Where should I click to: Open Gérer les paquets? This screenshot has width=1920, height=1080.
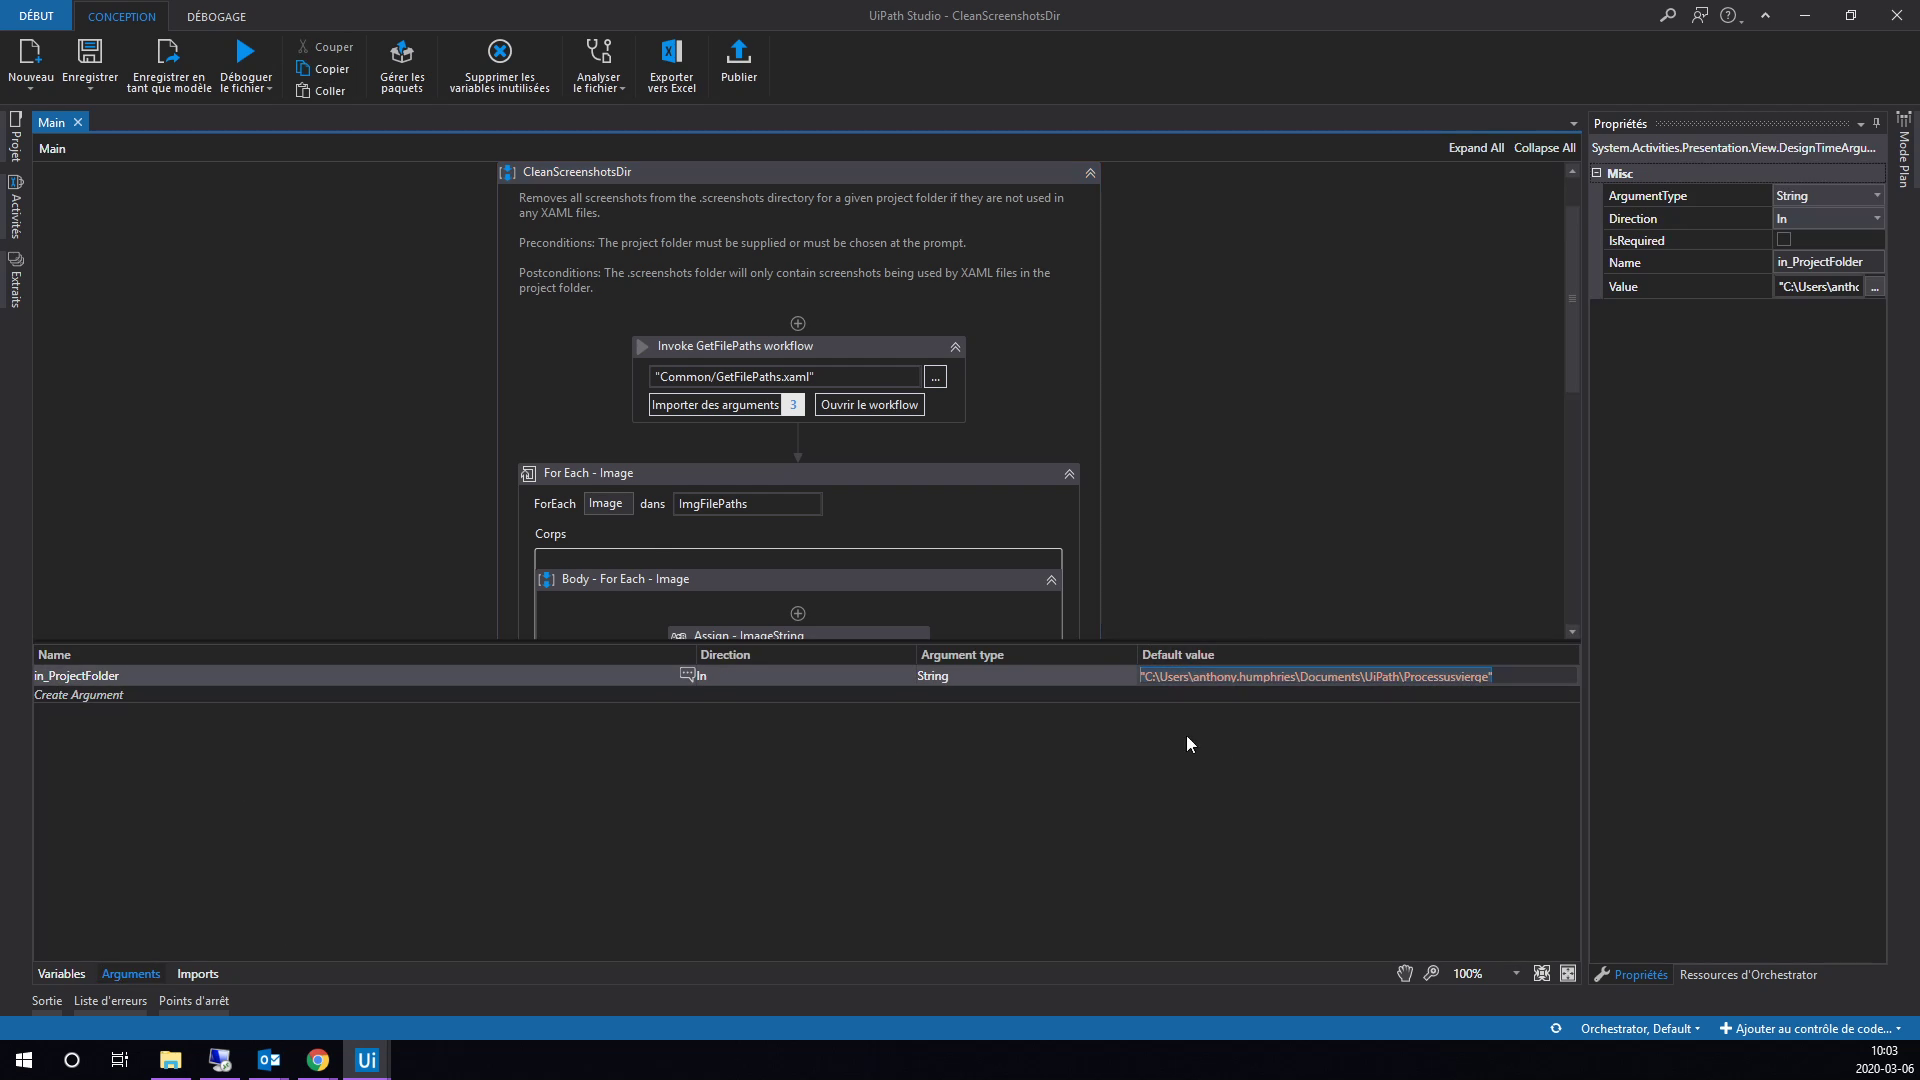(x=402, y=66)
